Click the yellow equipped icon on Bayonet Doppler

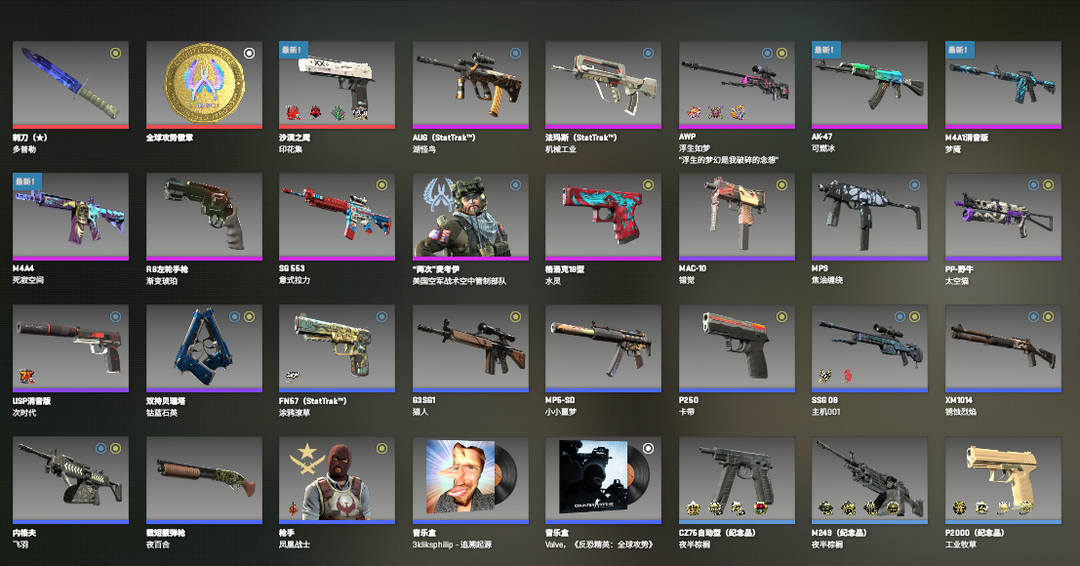[116, 53]
